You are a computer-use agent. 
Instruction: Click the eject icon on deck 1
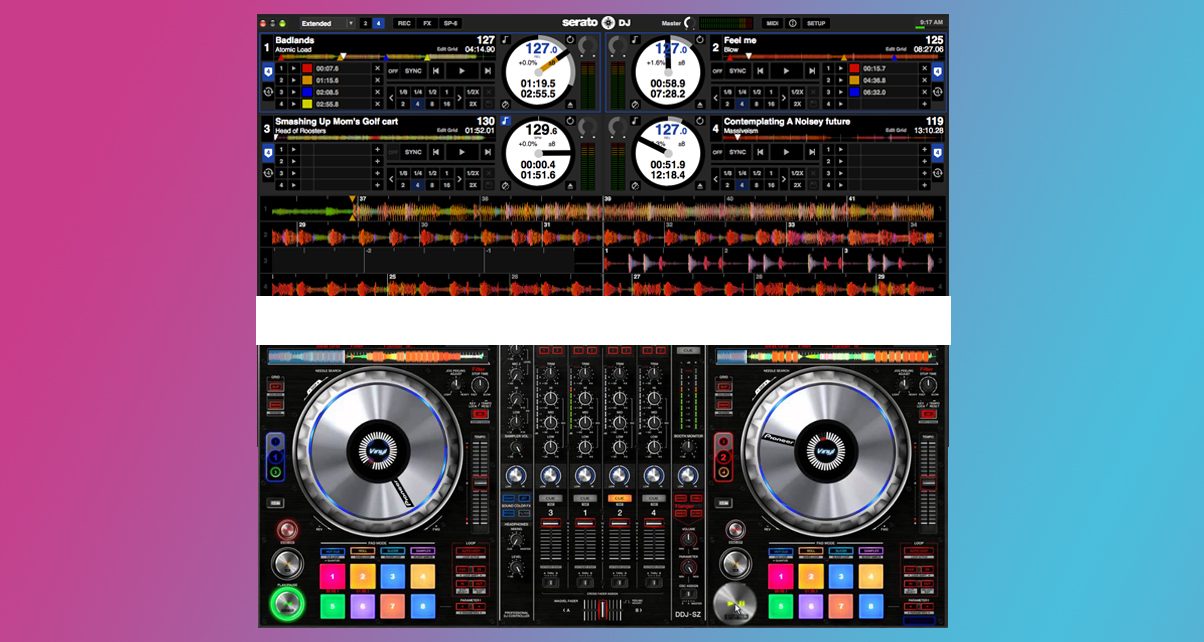(x=571, y=103)
